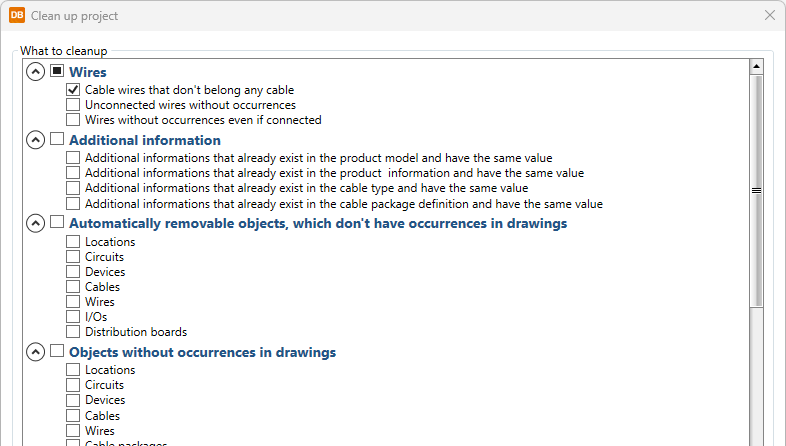
Task: Check additional informations existing in cable type
Action: [x=73, y=188]
